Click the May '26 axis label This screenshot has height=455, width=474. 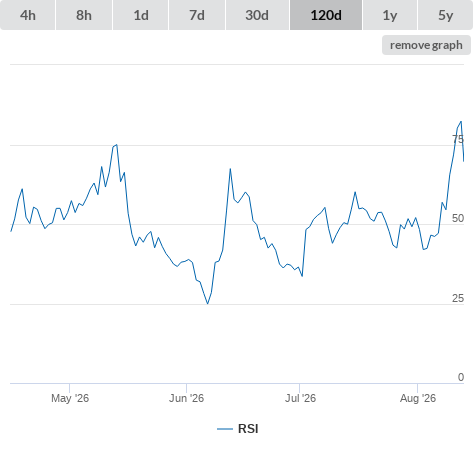[x=70, y=398]
